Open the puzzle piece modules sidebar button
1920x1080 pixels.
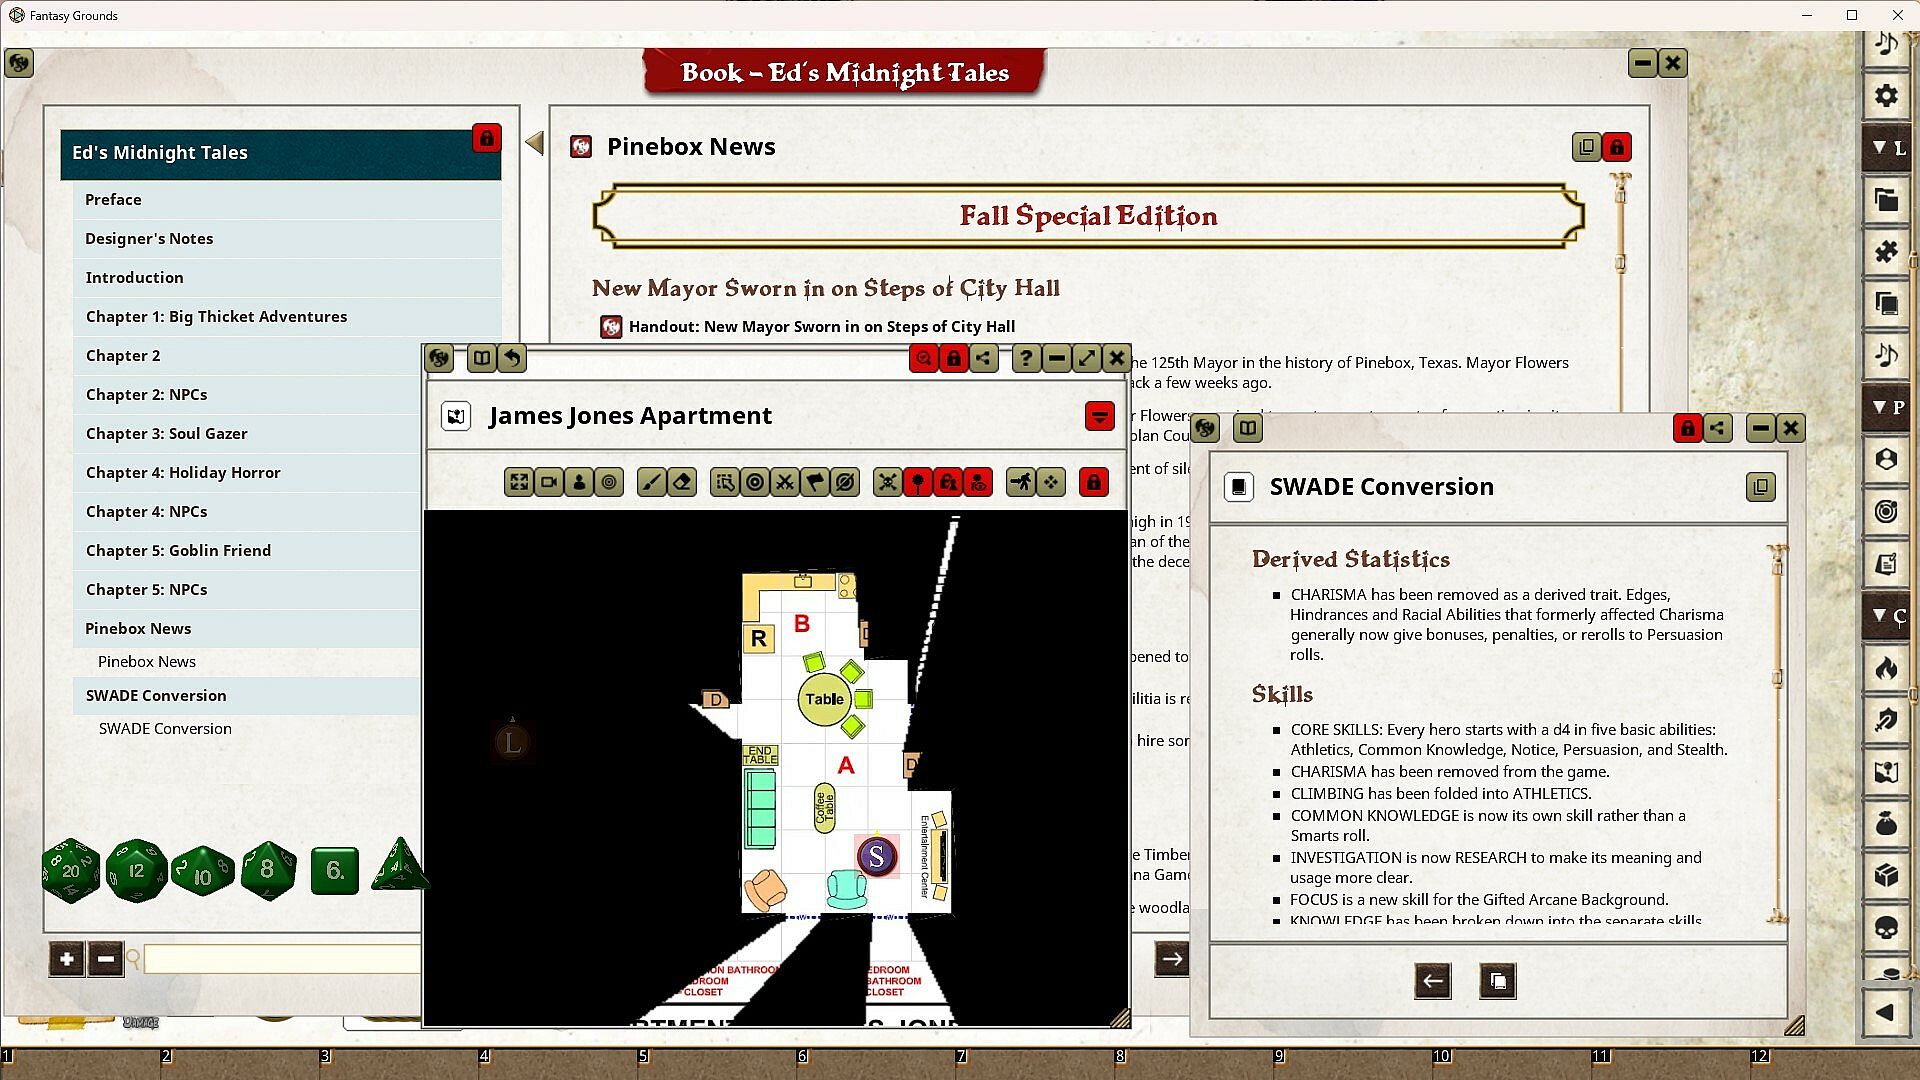pyautogui.click(x=1886, y=251)
